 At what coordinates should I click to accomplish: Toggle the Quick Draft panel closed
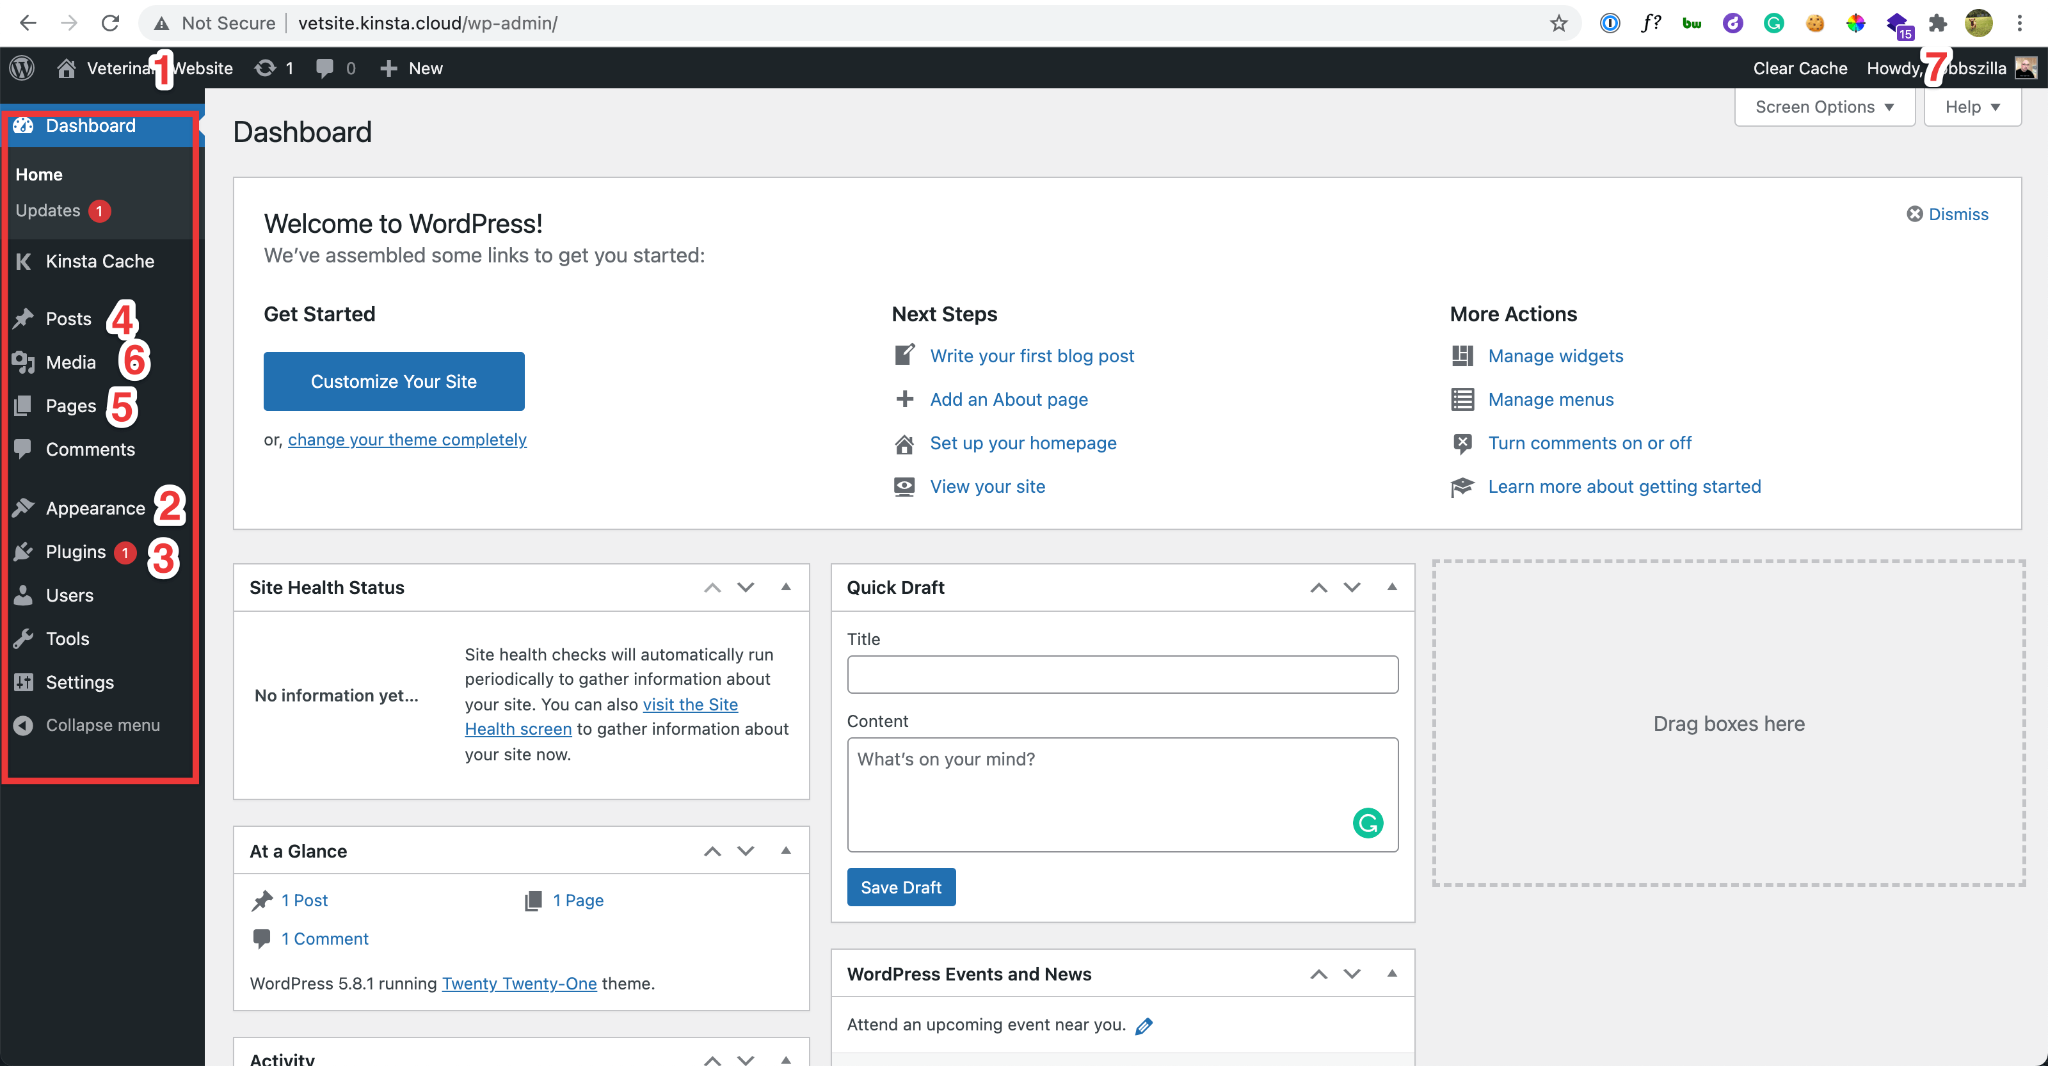coord(1392,587)
